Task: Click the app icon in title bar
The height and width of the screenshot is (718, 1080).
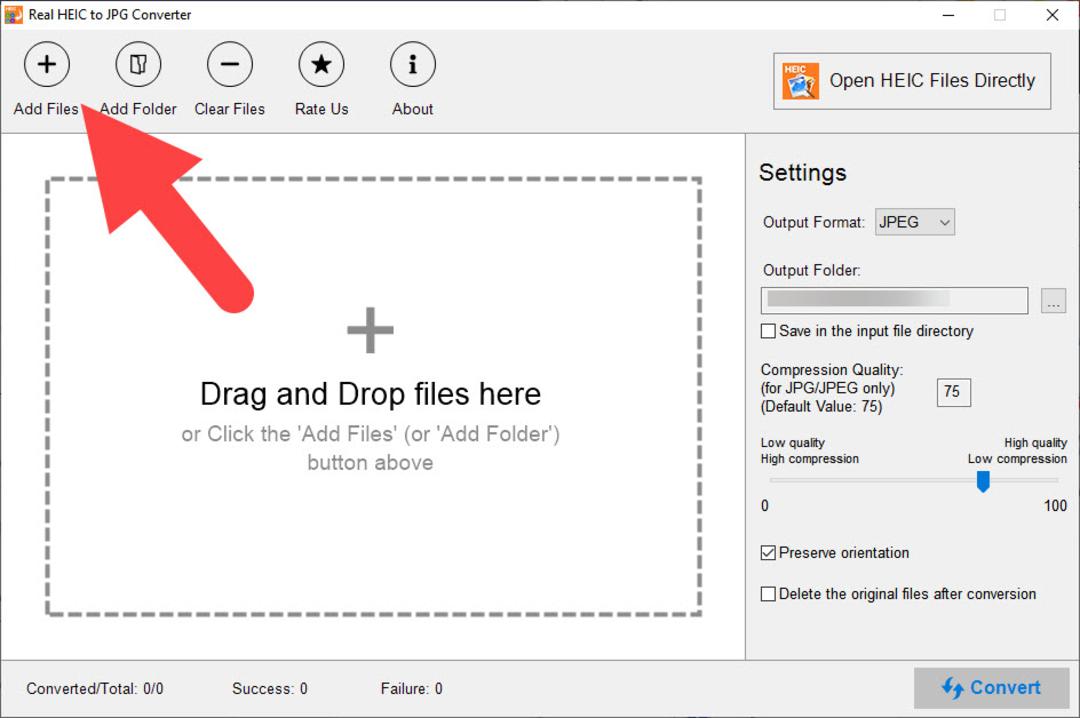Action: click(x=13, y=14)
